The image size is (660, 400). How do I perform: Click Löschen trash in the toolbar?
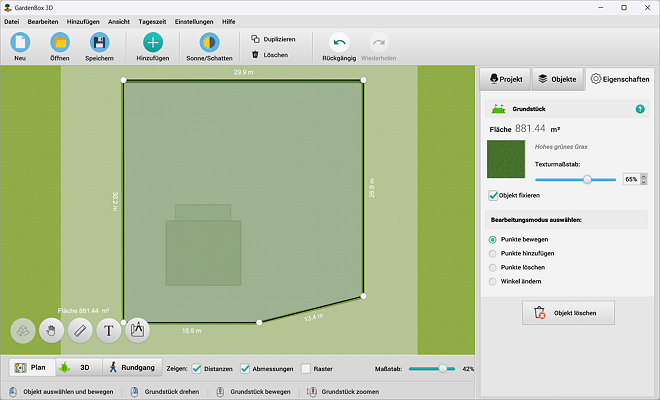(x=270, y=55)
